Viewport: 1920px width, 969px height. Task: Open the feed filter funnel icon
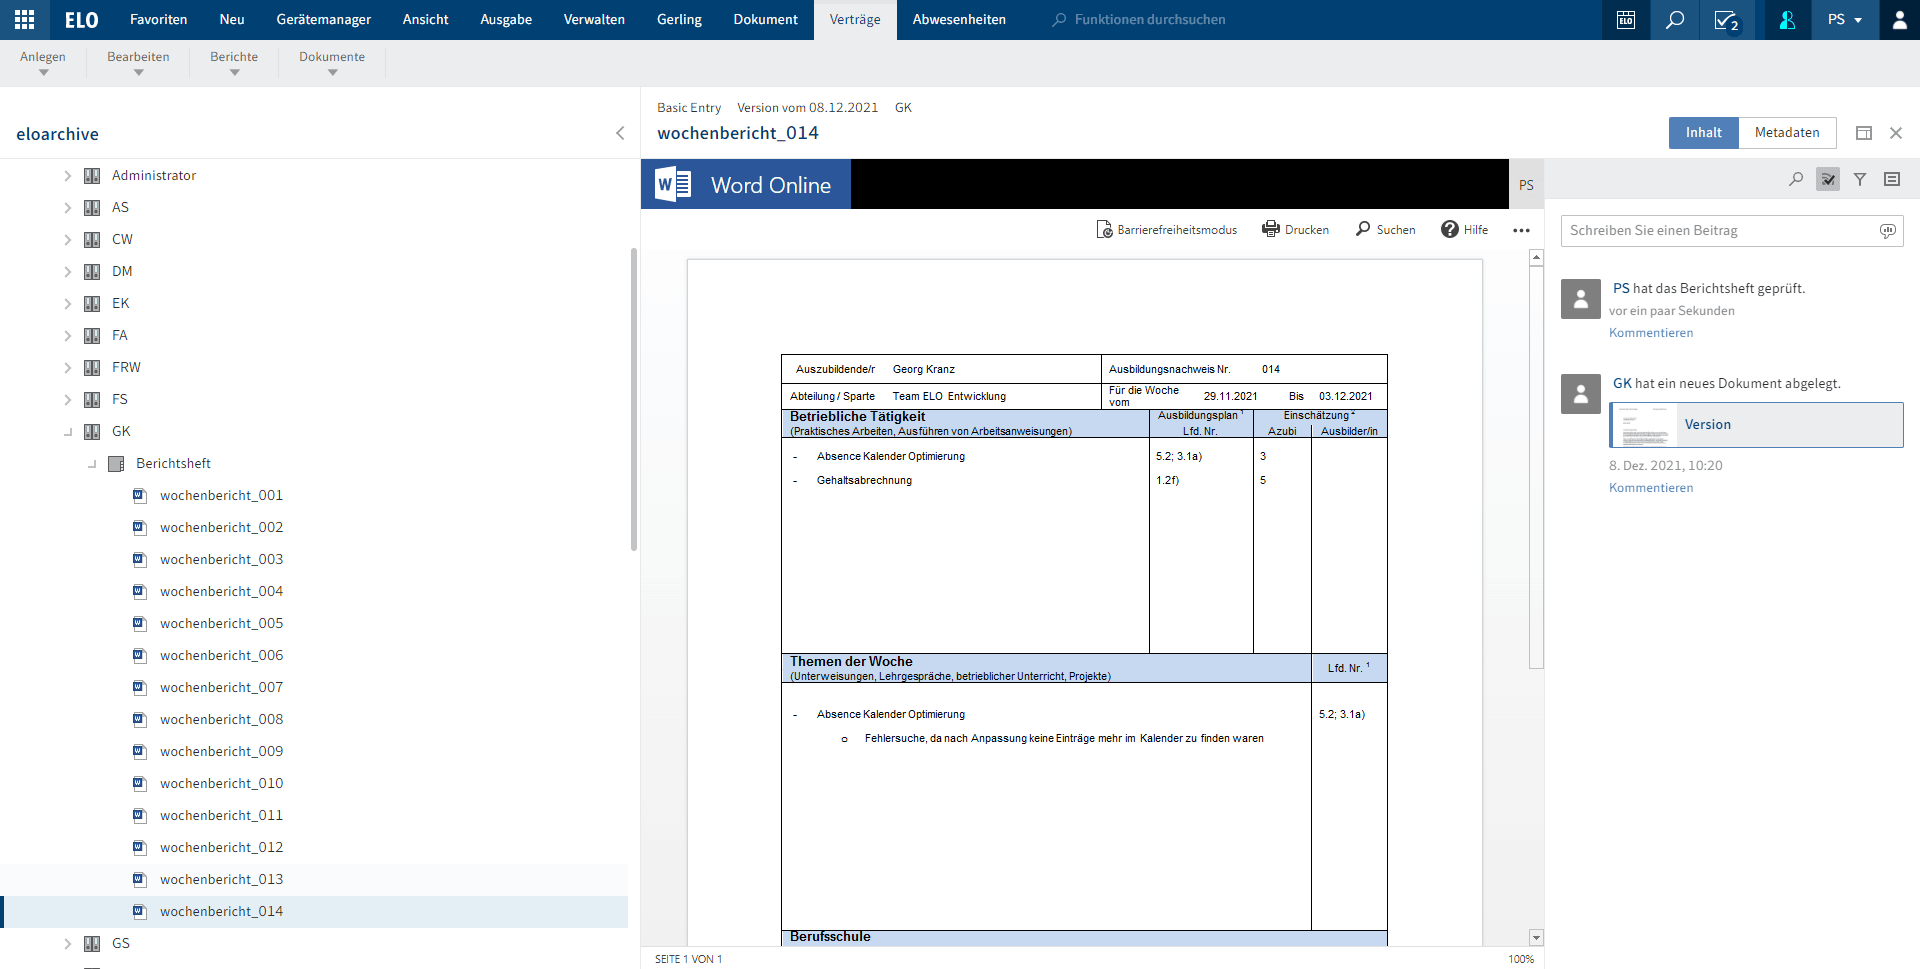(x=1860, y=179)
